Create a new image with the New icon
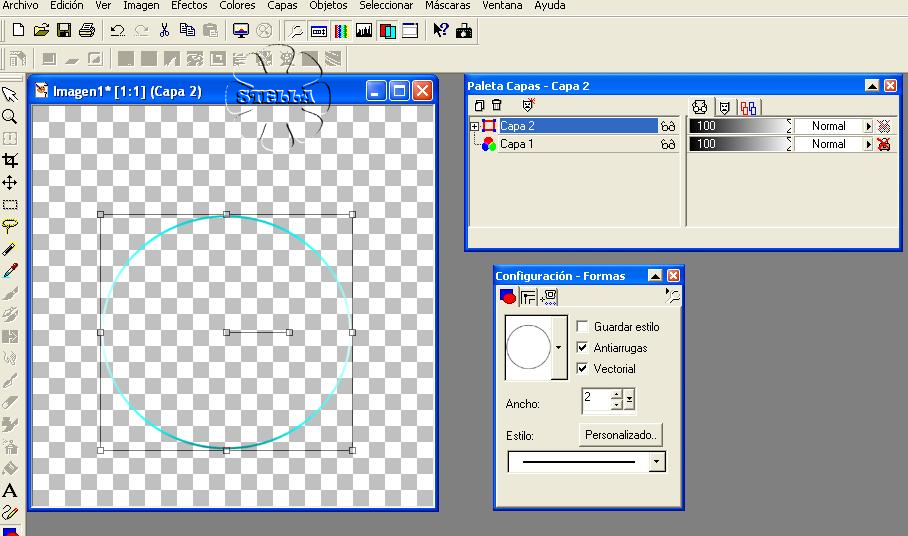 (18, 30)
